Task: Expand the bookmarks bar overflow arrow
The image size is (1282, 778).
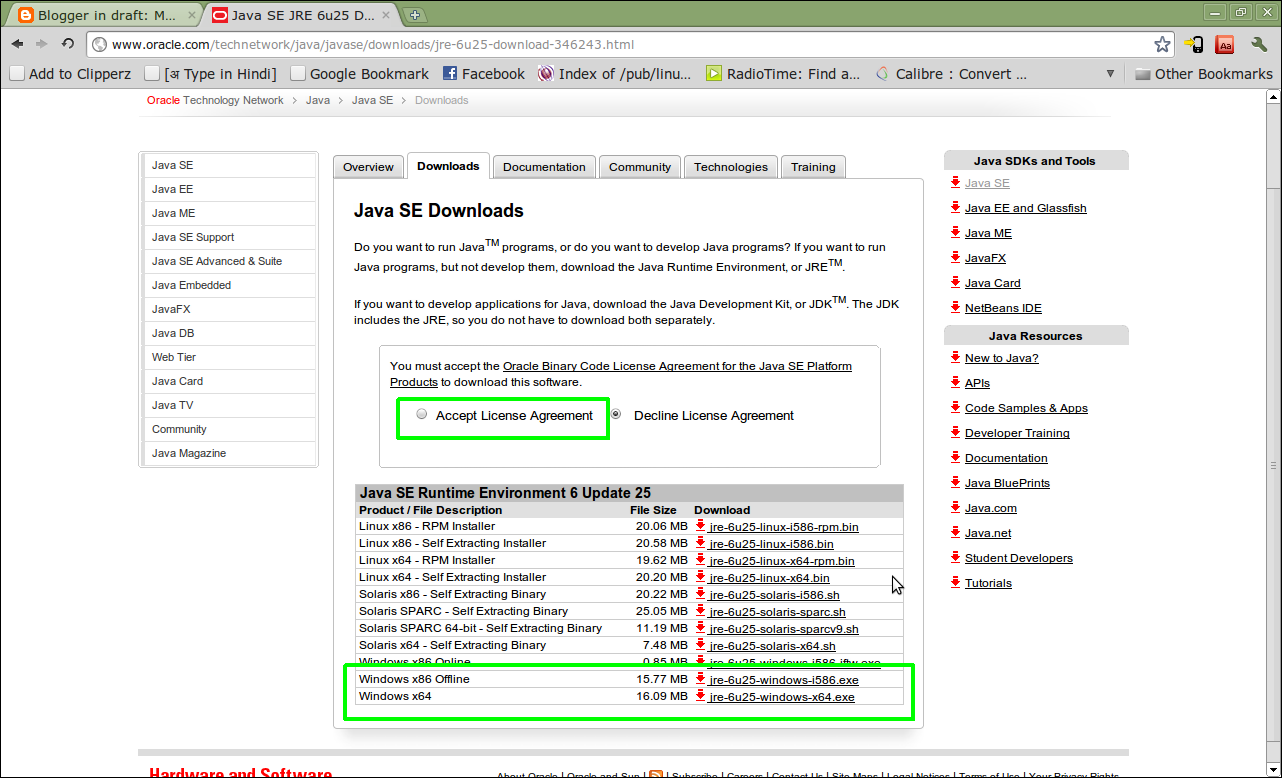Action: click(x=1110, y=74)
